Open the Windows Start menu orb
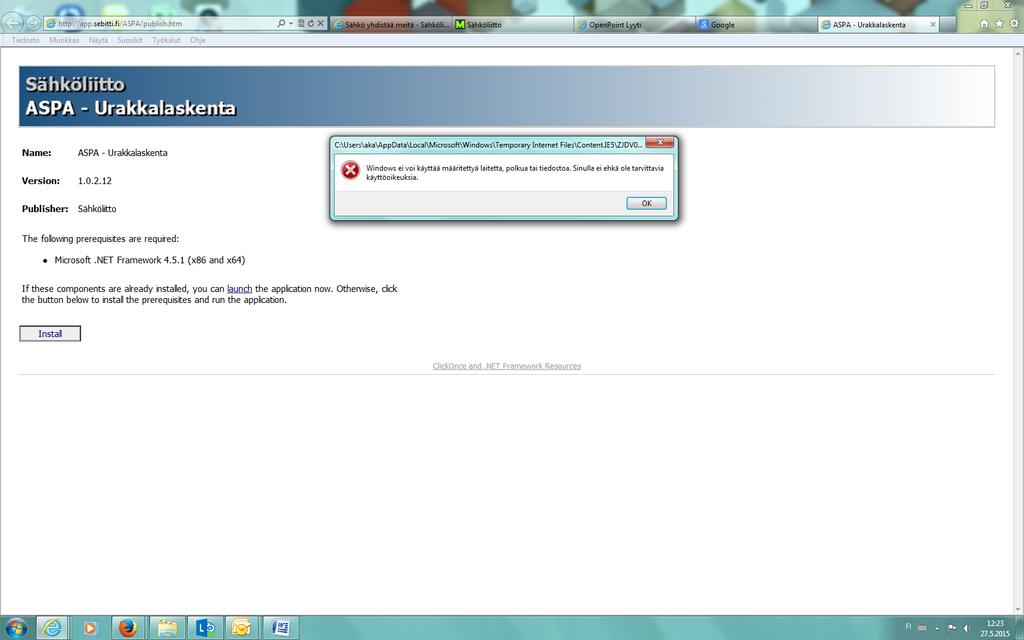Image resolution: width=1024 pixels, height=640 pixels. (16, 628)
